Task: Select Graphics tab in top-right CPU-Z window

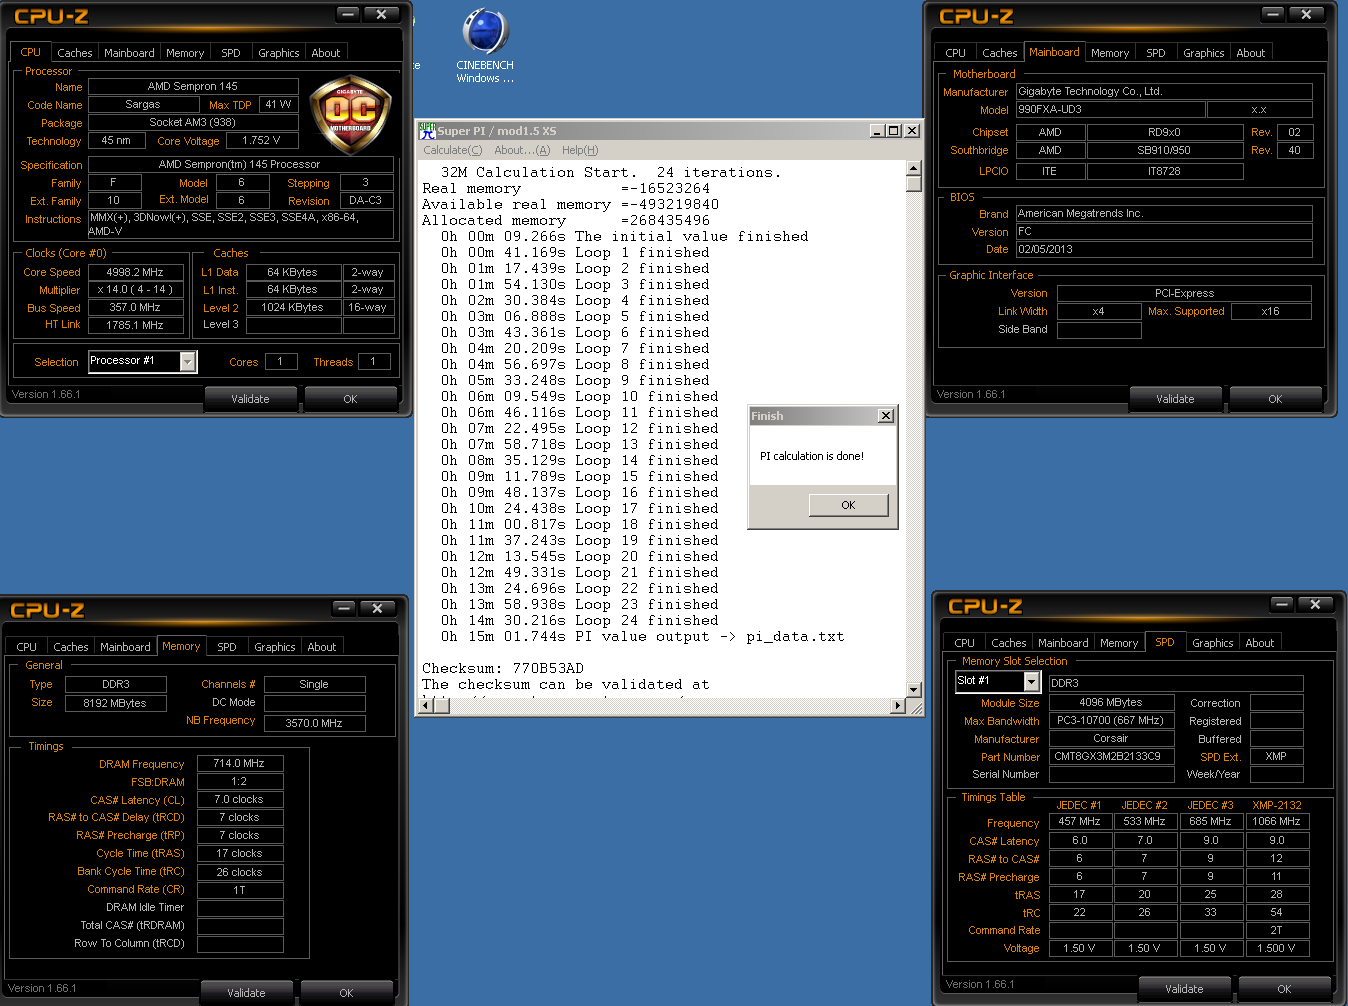Action: pos(1204,53)
